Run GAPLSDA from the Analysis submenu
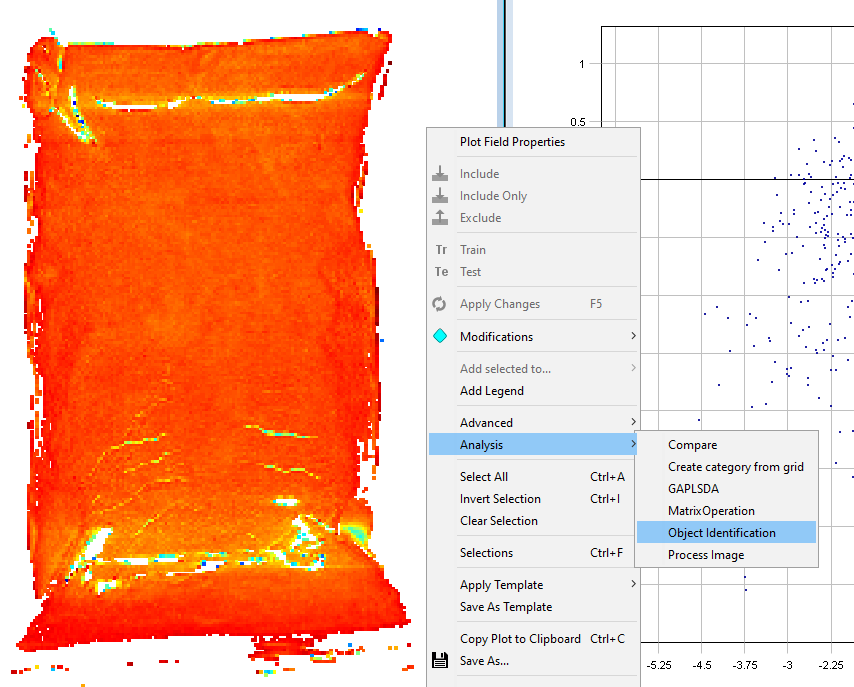Image resolution: width=854 pixels, height=687 pixels. (693, 489)
